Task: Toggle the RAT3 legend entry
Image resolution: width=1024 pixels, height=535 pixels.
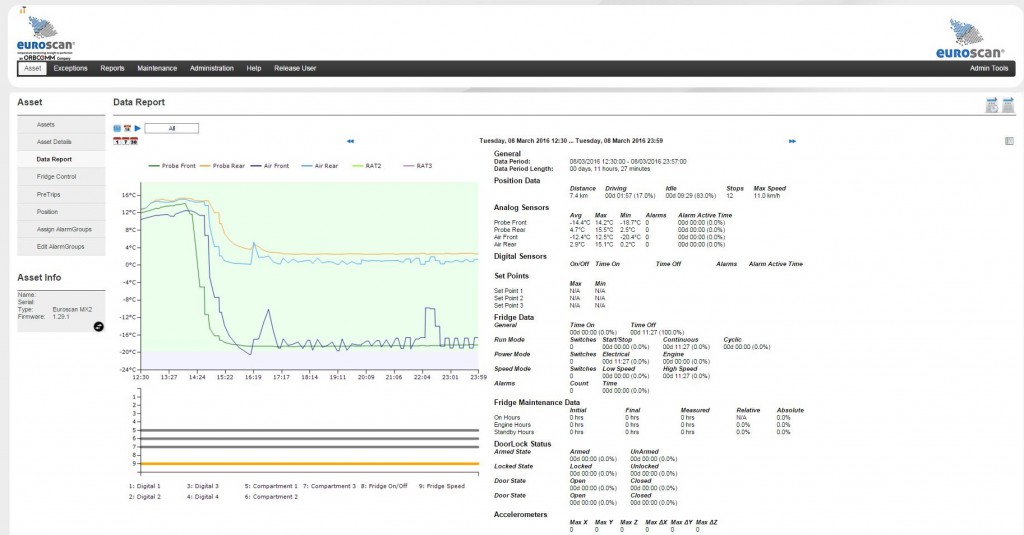Action: [x=417, y=166]
